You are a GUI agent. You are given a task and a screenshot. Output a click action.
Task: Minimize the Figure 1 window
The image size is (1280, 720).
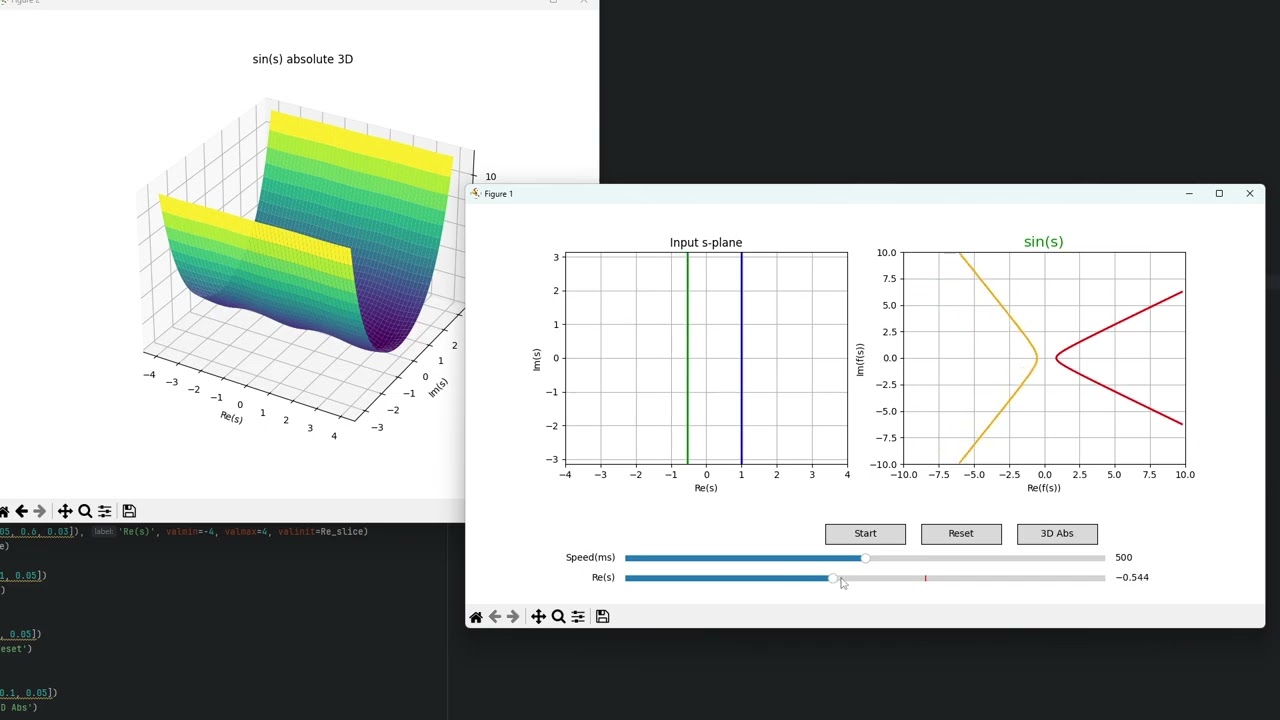(x=1189, y=194)
